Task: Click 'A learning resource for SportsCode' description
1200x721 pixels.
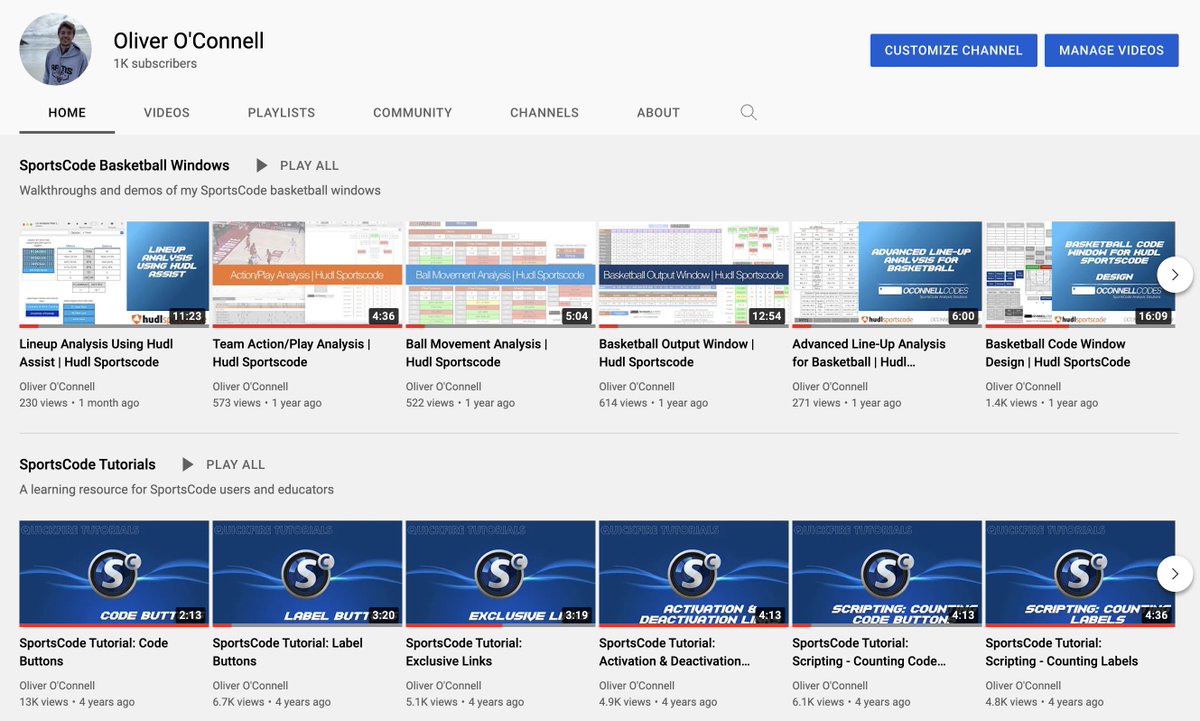Action: [177, 490]
